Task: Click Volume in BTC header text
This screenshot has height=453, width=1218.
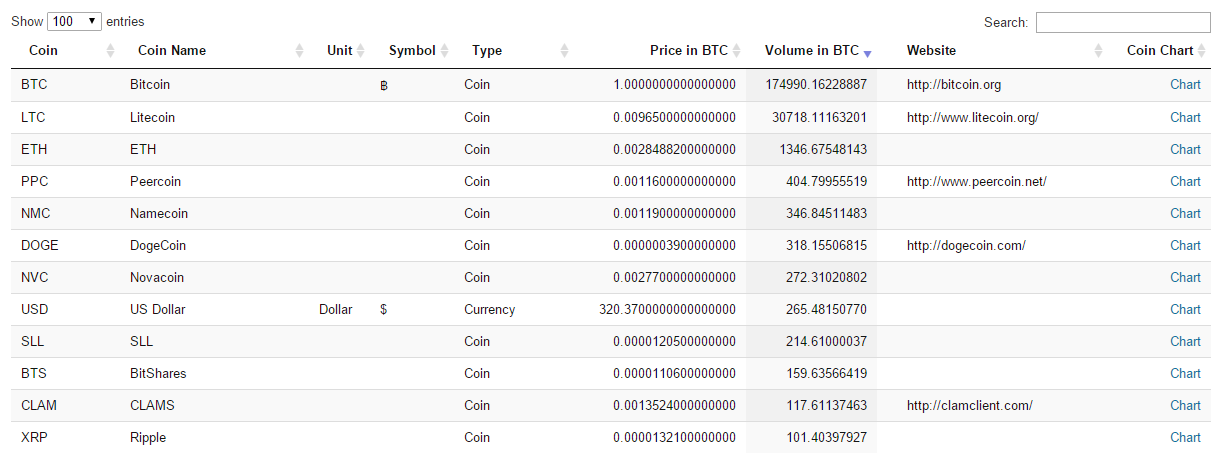Action: 812,50
